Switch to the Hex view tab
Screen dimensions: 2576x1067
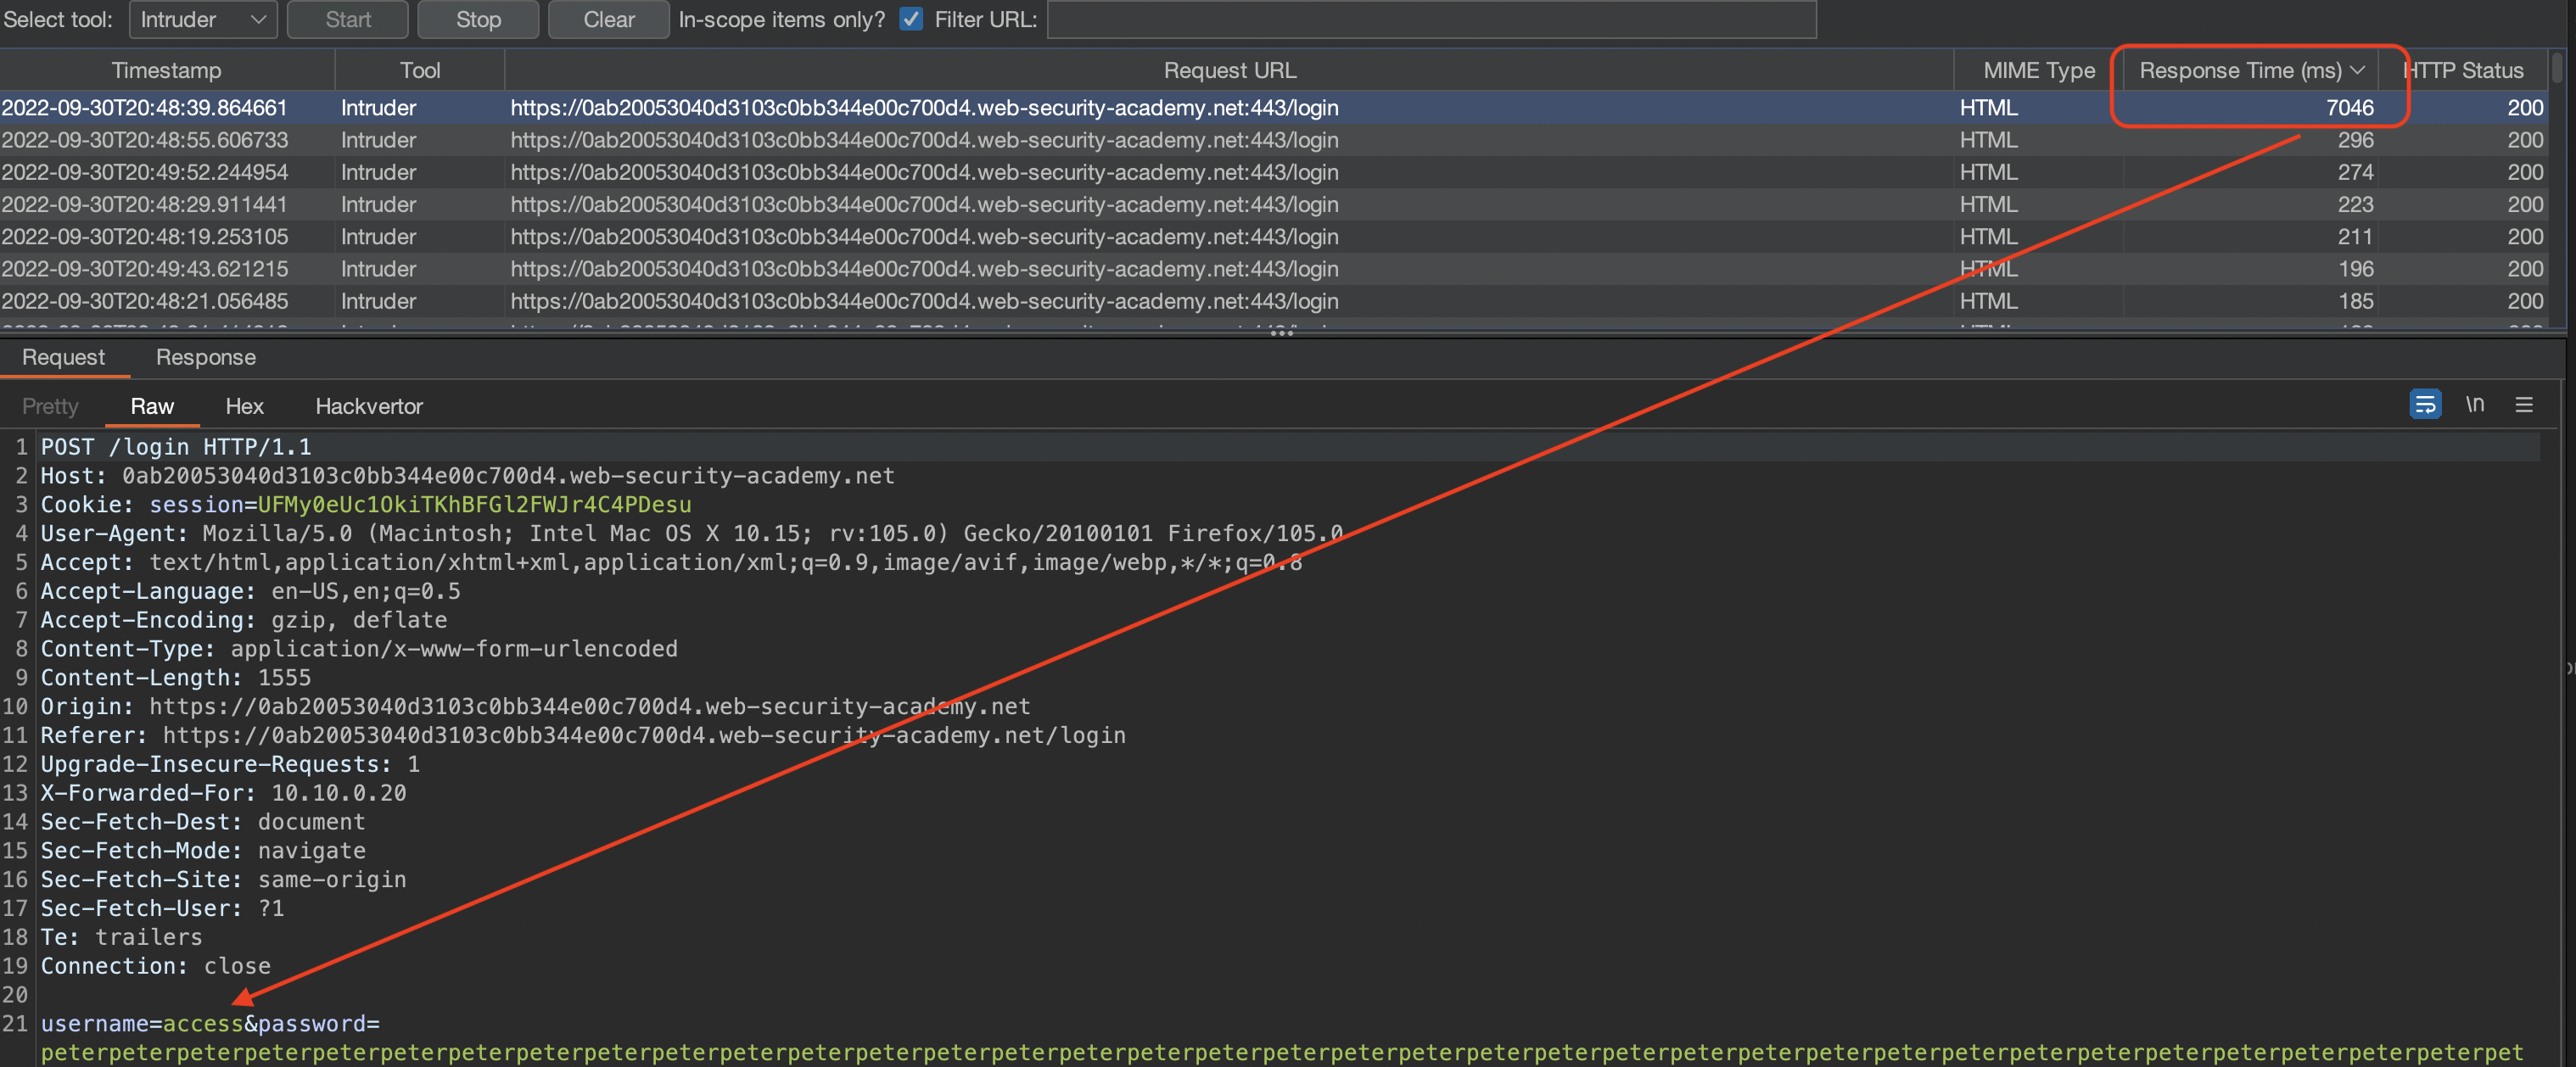[x=244, y=406]
